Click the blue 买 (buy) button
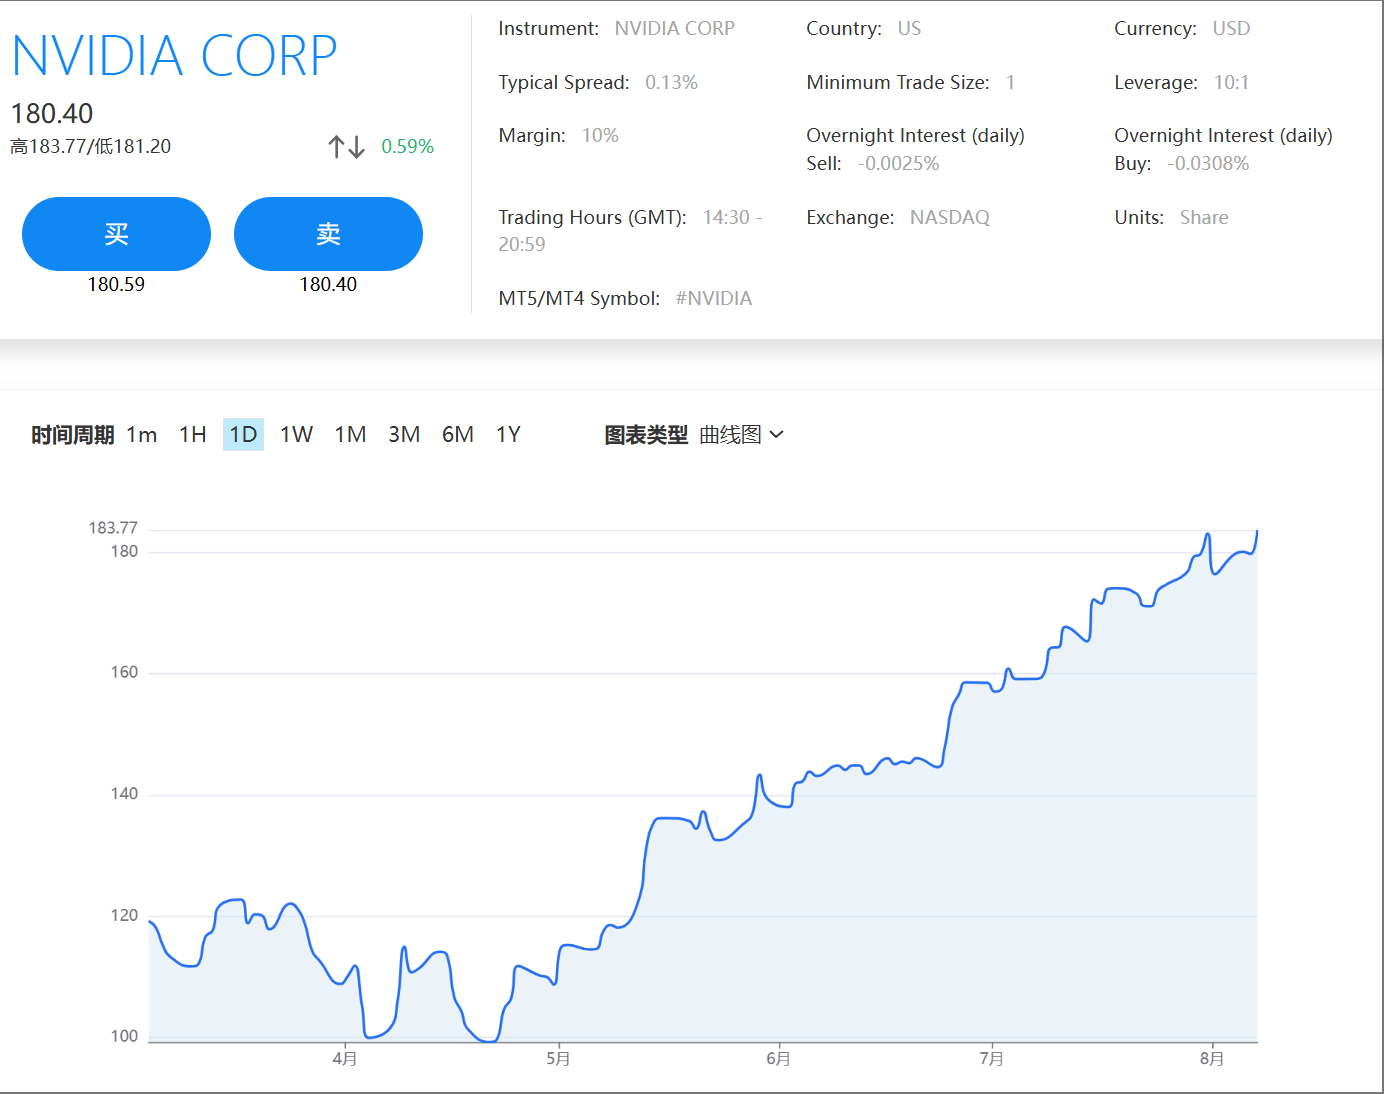This screenshot has width=1384, height=1094. pyautogui.click(x=116, y=234)
